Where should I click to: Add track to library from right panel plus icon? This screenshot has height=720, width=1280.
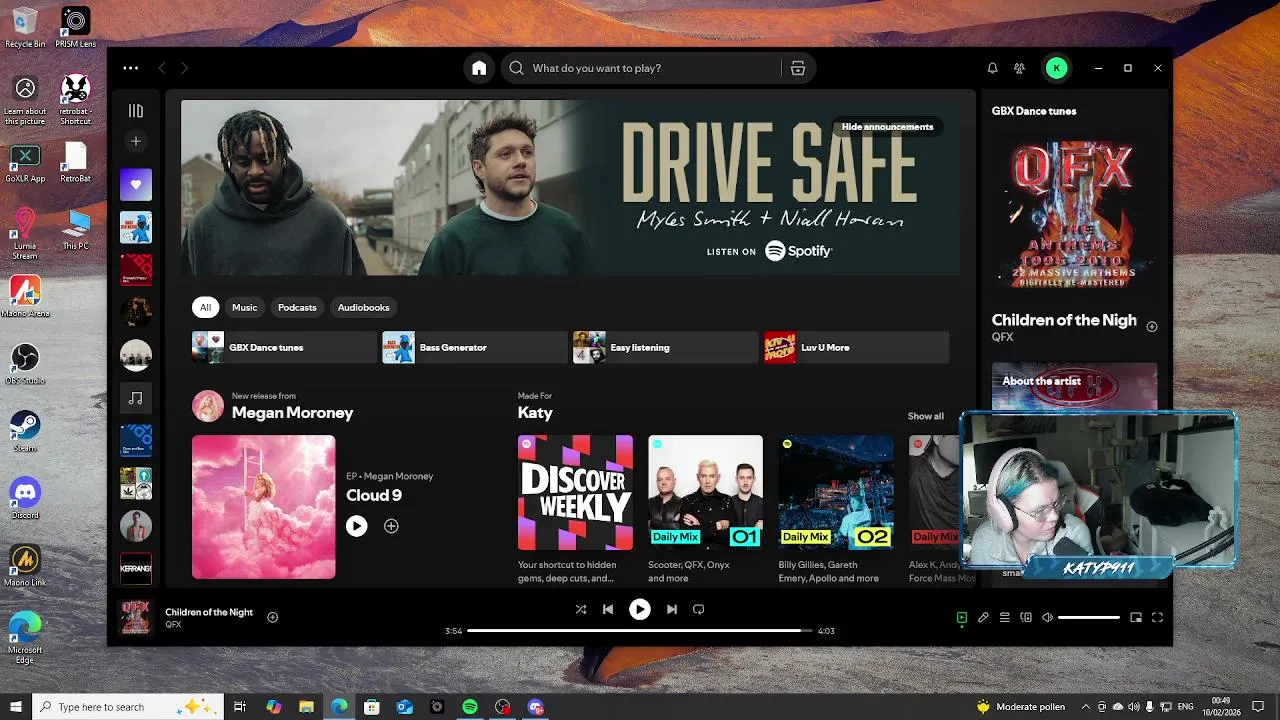[1152, 327]
